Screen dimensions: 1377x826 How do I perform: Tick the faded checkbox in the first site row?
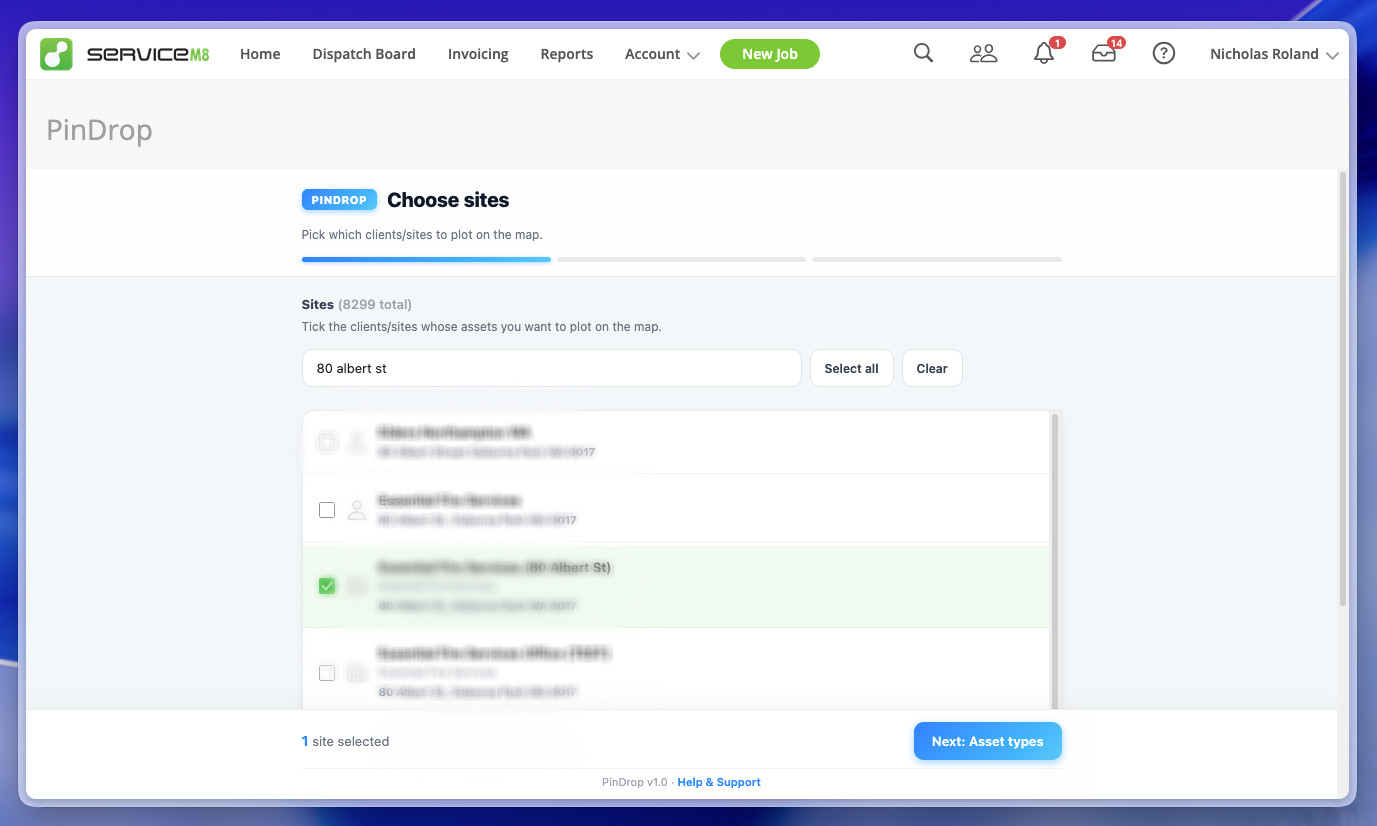(327, 441)
